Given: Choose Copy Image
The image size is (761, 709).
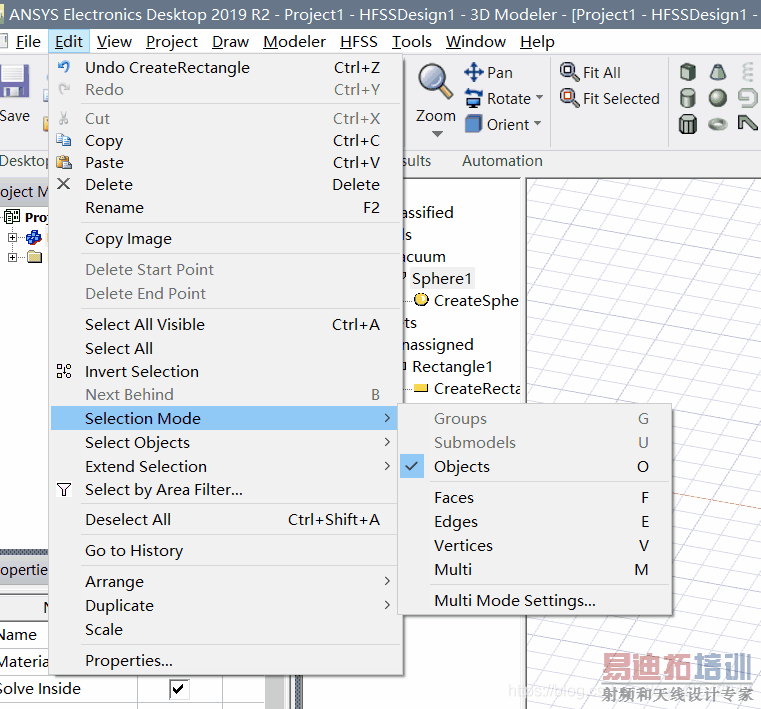Looking at the screenshot, I should (226, 238).
